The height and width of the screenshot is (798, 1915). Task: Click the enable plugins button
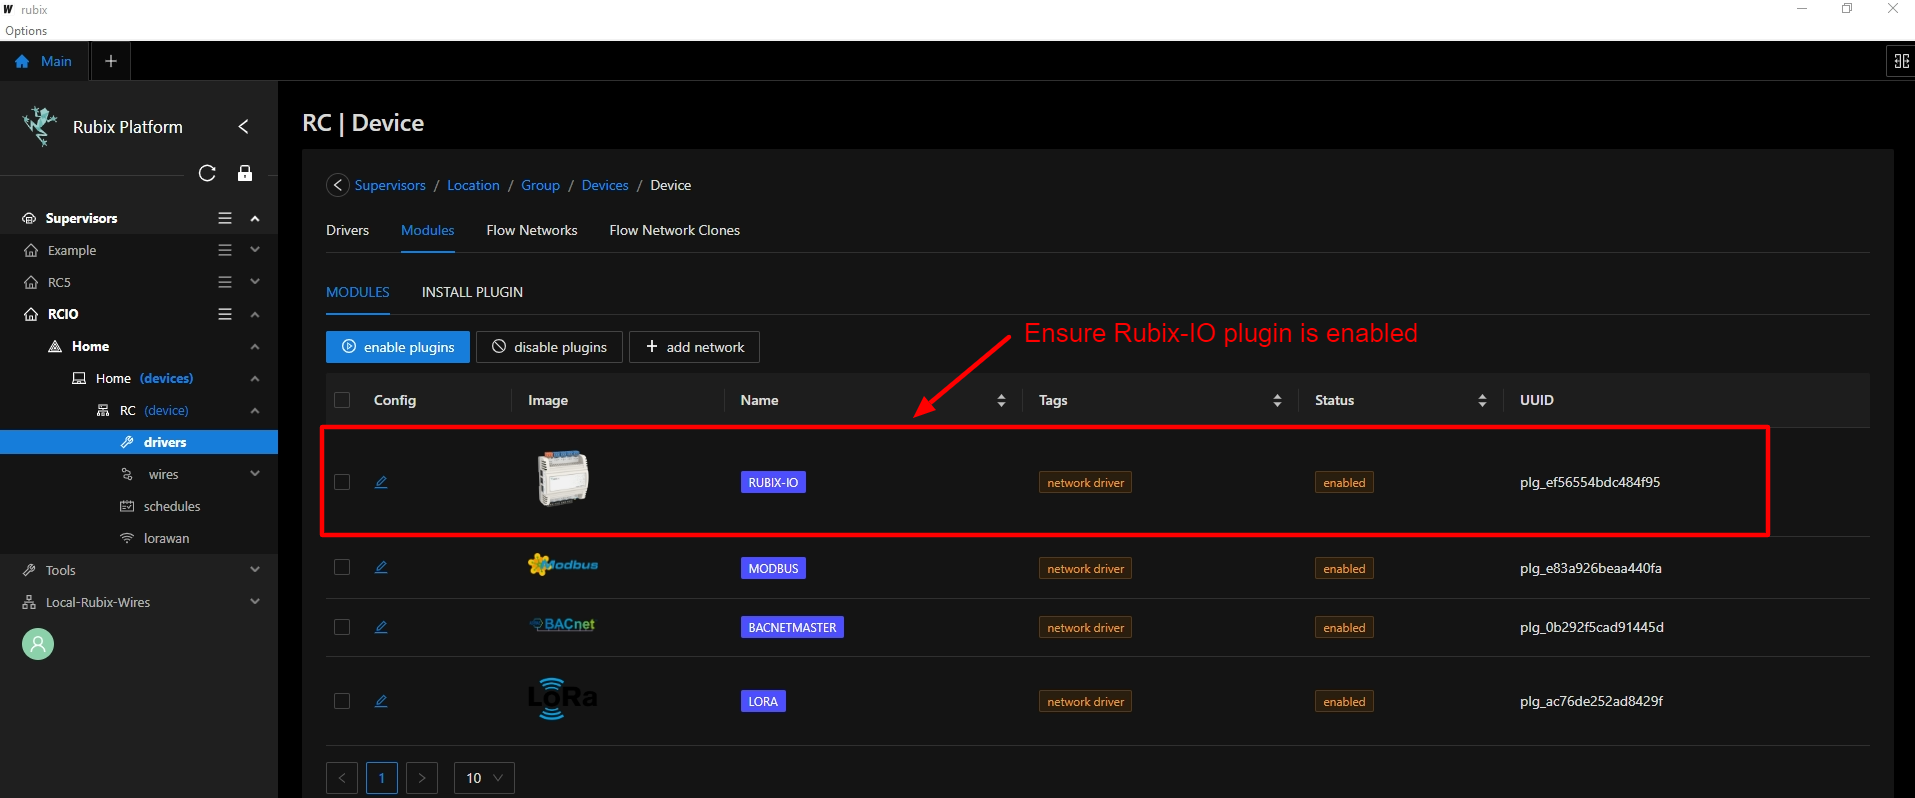click(398, 347)
